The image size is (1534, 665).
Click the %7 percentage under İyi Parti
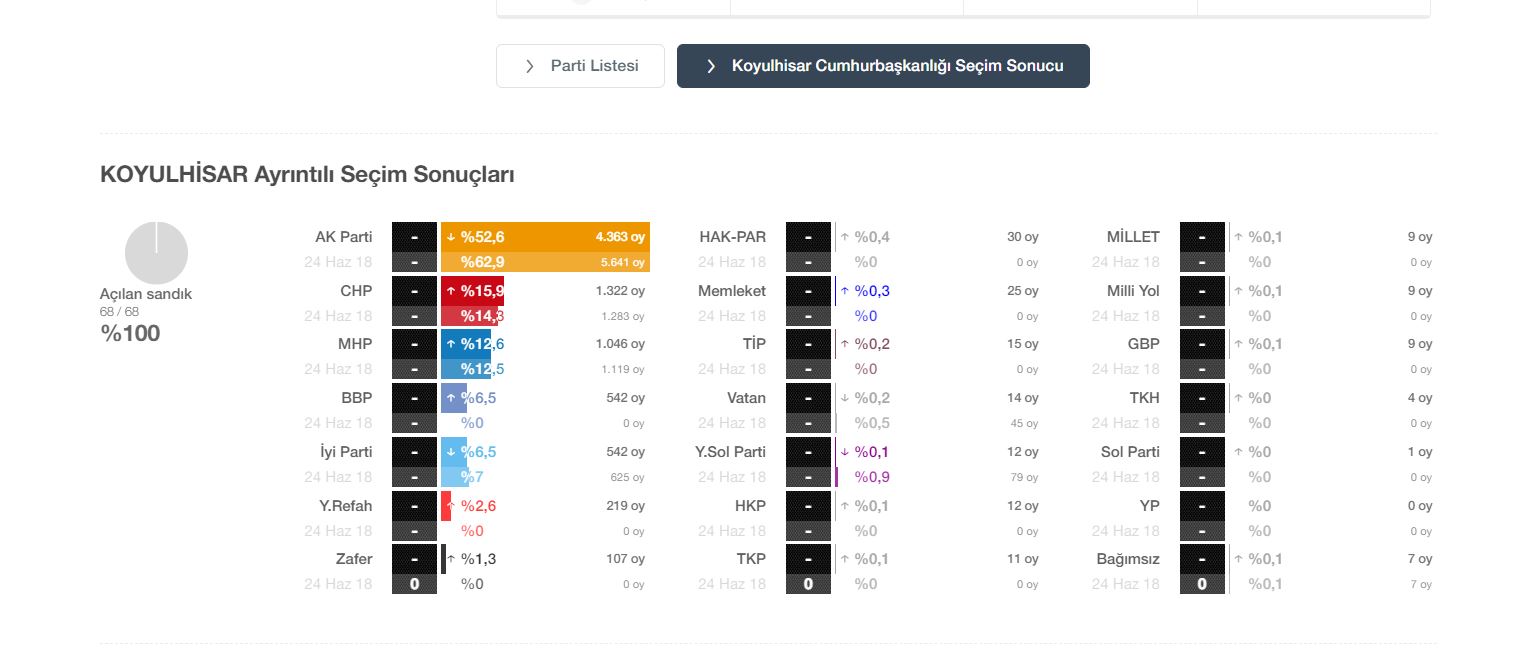(472, 477)
